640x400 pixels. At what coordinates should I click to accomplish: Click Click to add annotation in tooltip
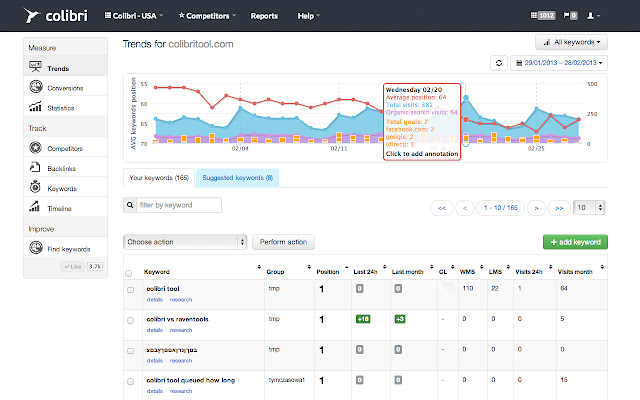click(x=422, y=154)
